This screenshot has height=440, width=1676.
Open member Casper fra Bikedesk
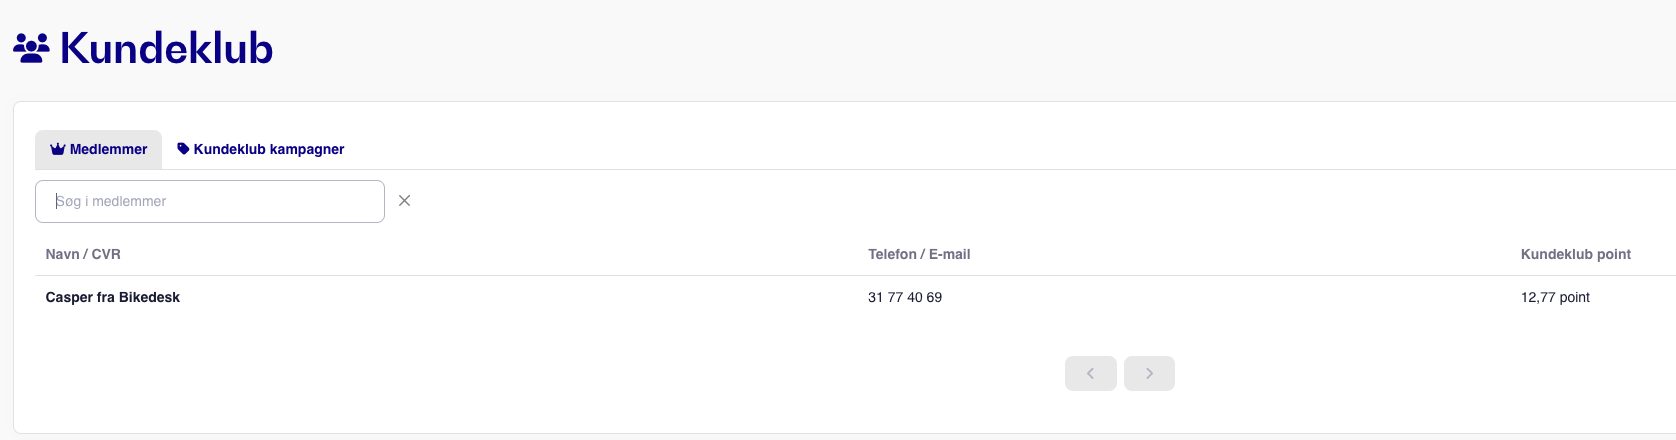(x=113, y=297)
